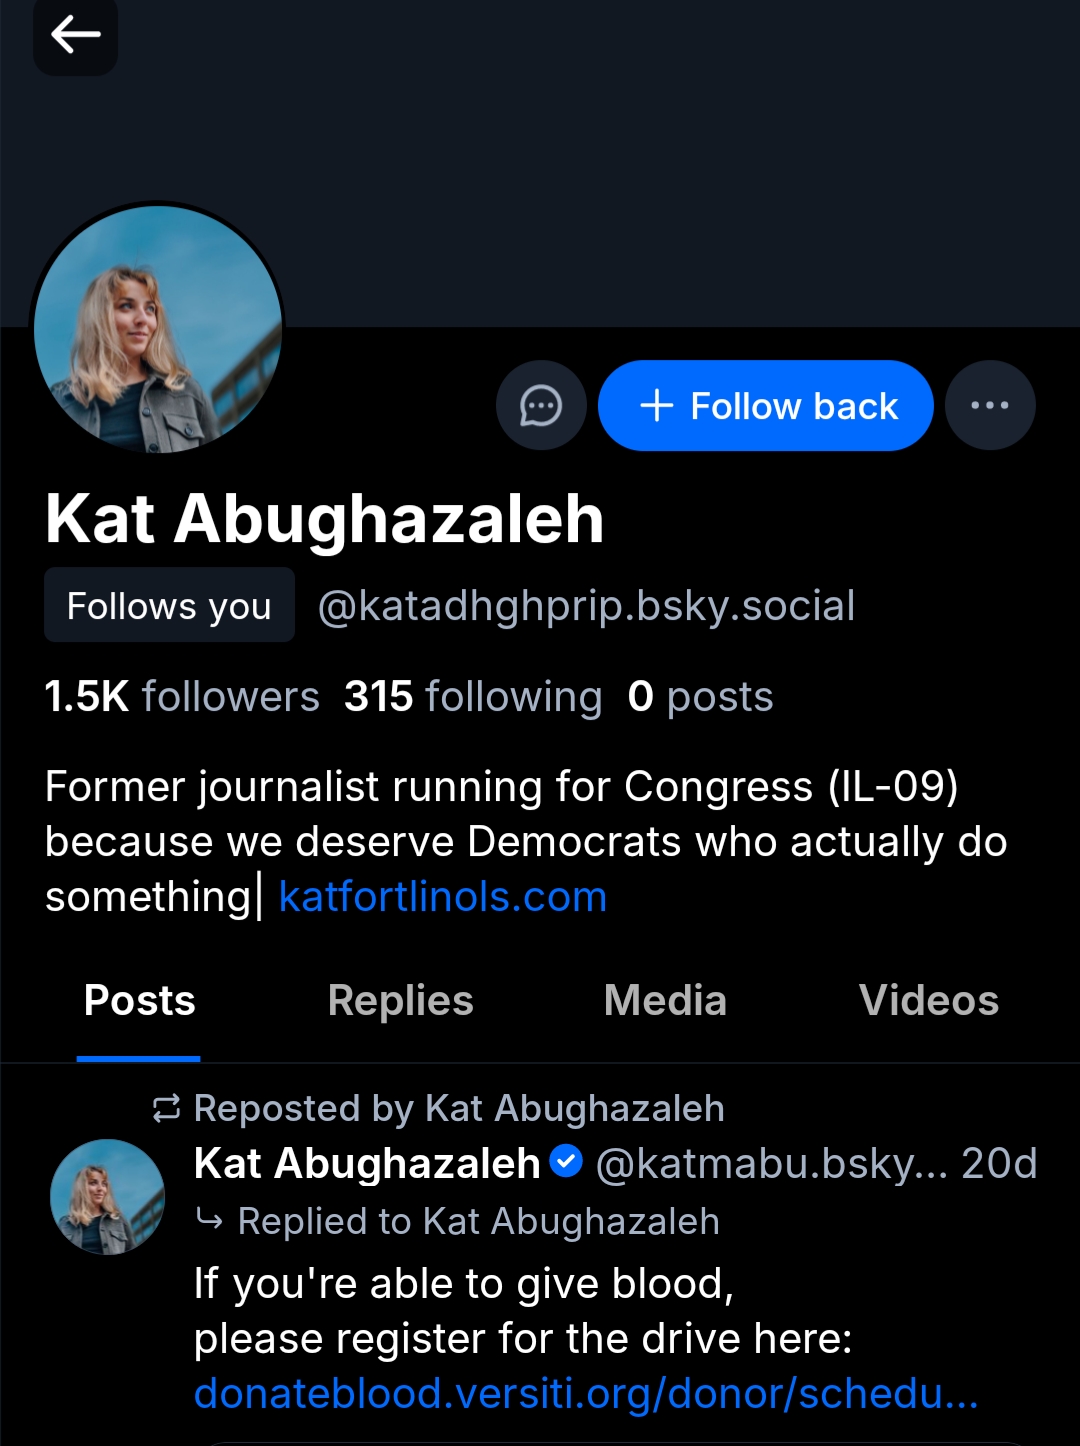Open the small avatar beside the post
Screen dimensions: 1080x1446
point(107,1196)
